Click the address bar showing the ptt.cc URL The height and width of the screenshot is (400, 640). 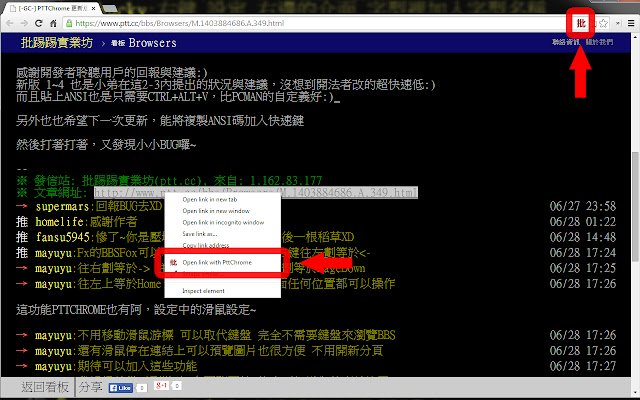(318, 23)
